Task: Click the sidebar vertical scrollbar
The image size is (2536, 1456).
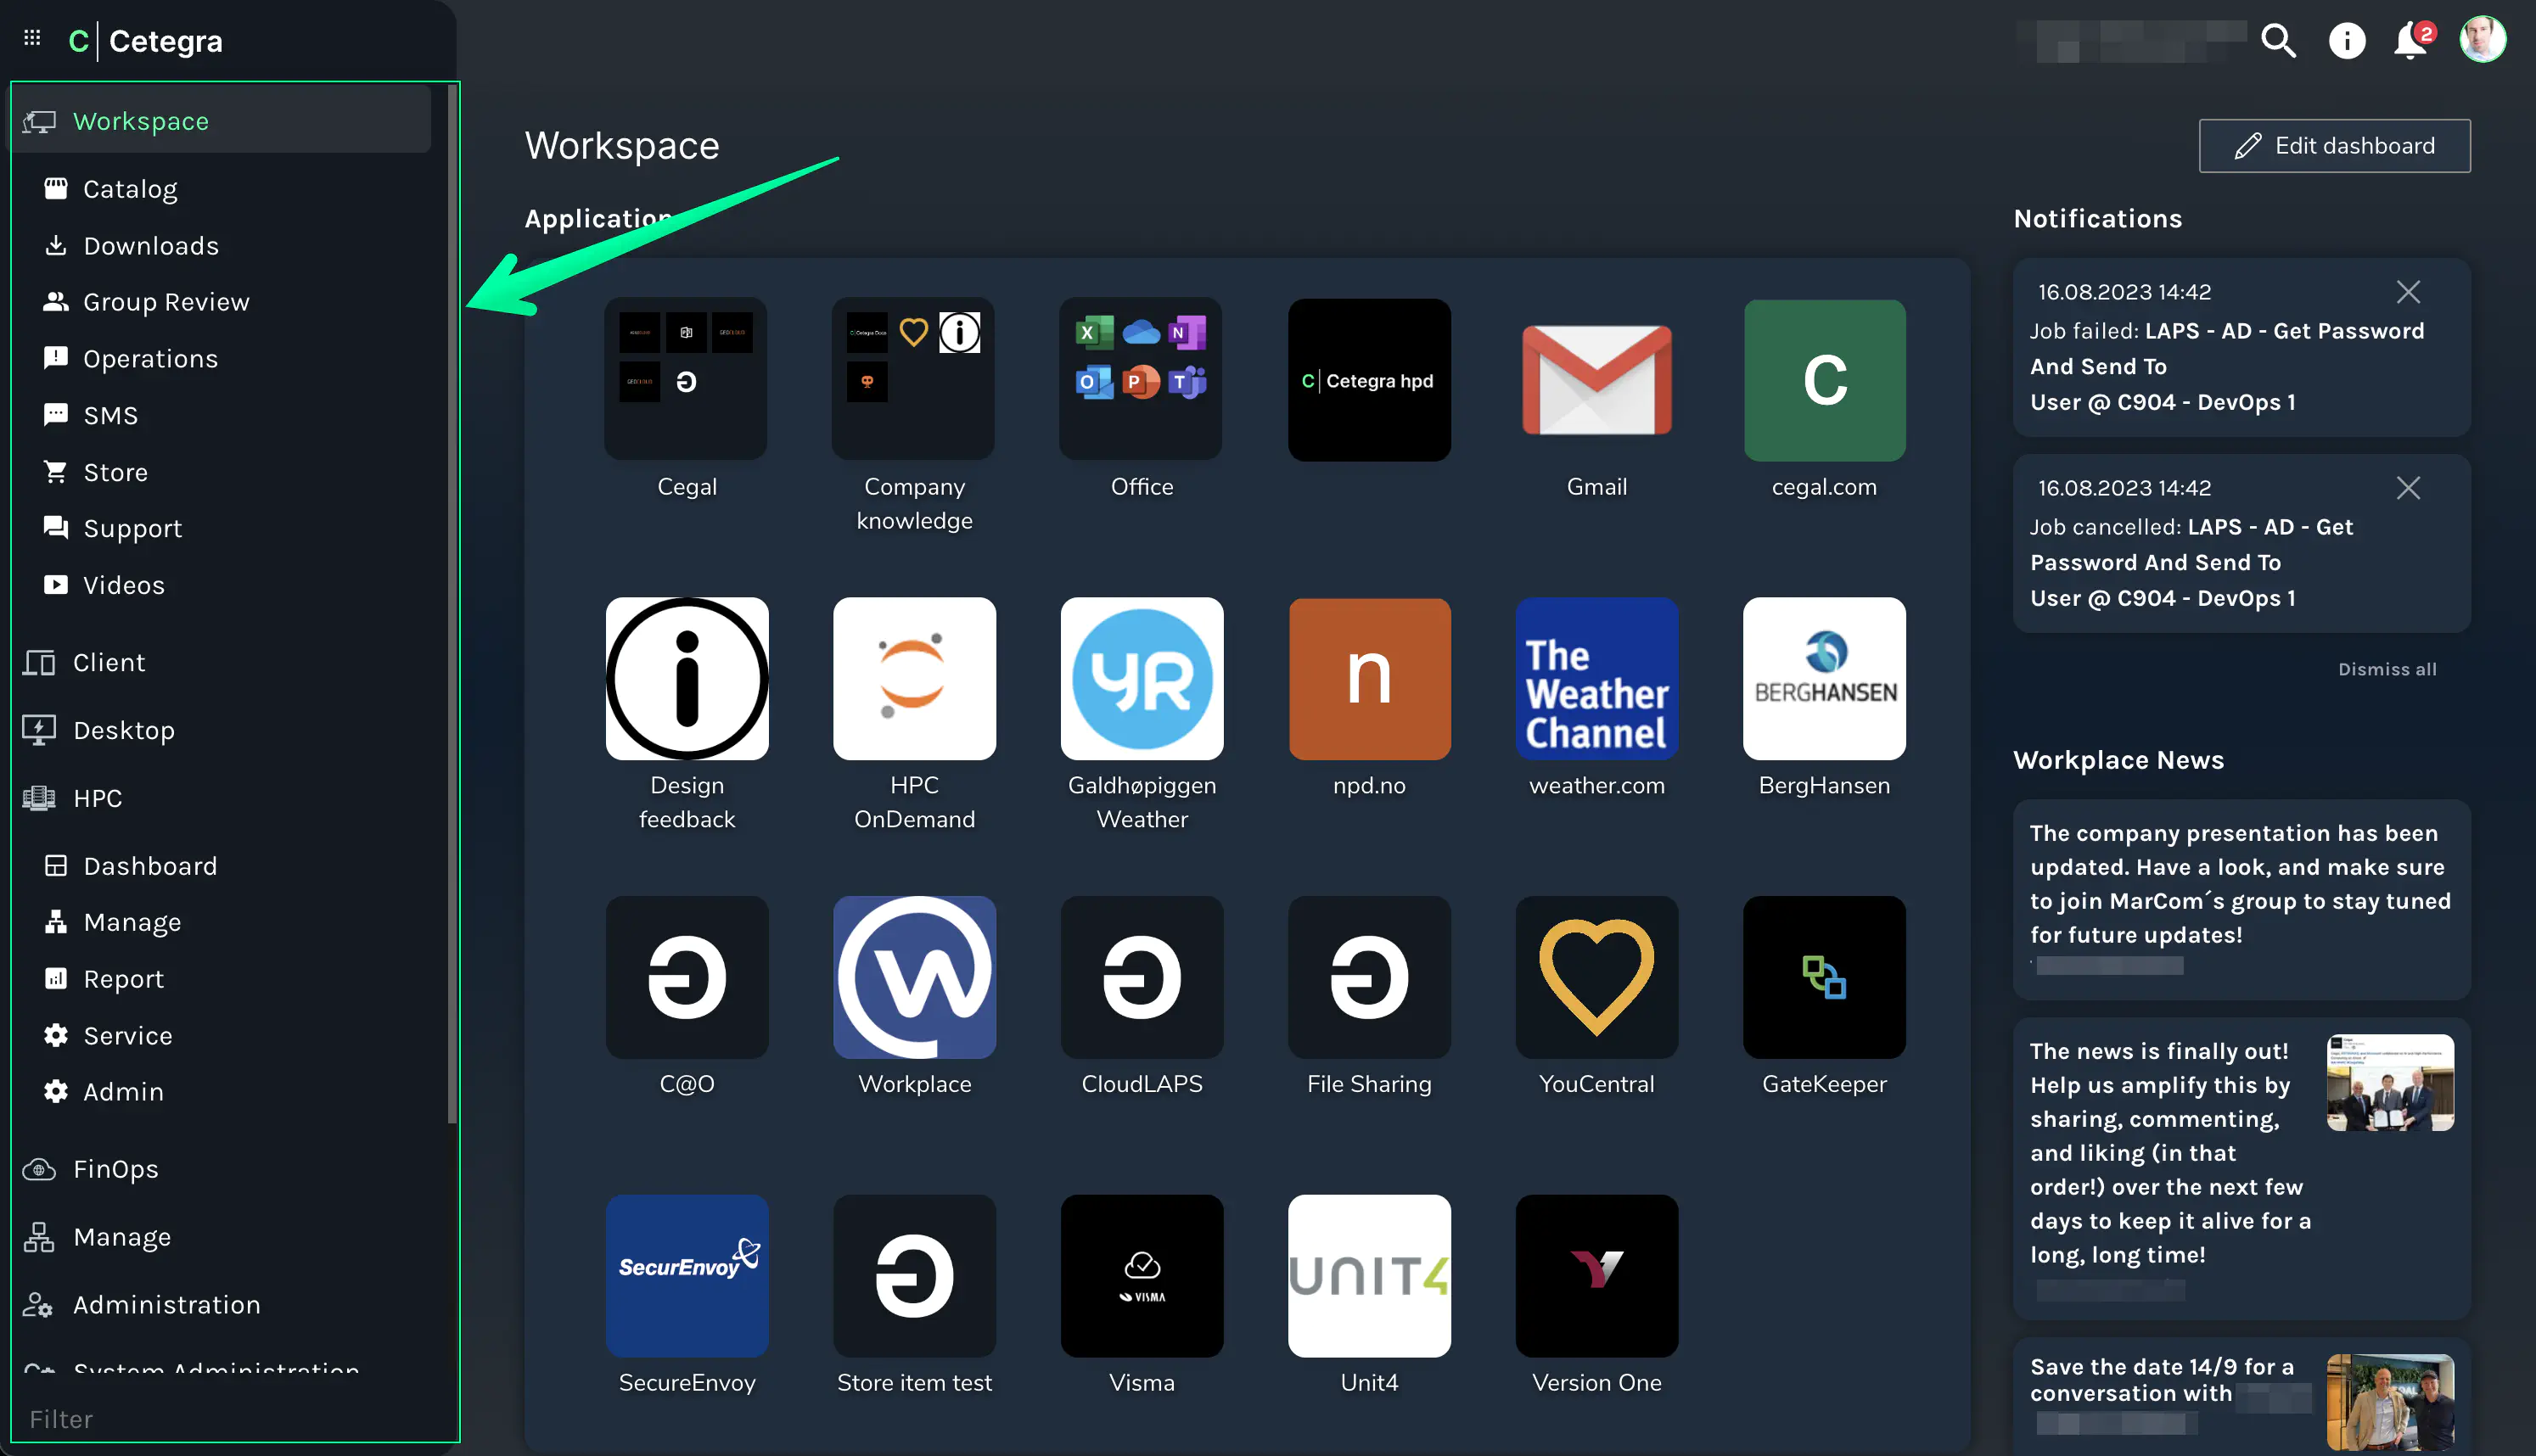Action: tap(452, 604)
